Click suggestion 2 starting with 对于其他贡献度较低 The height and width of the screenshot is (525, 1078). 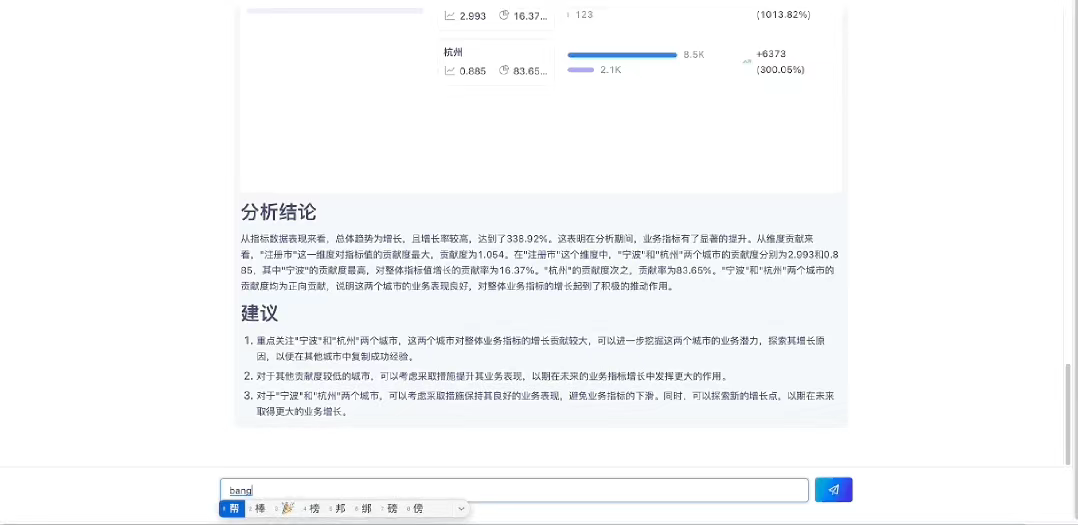coord(492,376)
